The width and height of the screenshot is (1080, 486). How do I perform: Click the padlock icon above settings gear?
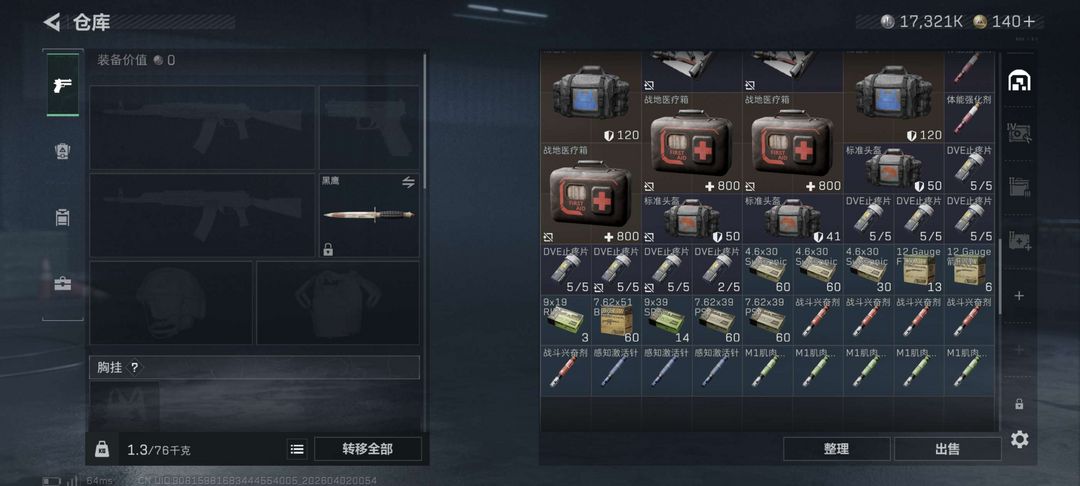tap(1019, 404)
